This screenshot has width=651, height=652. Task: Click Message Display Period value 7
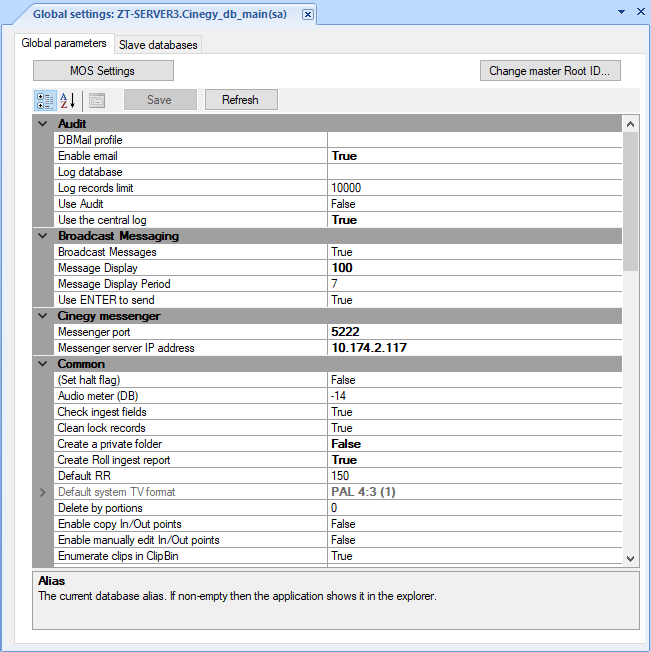tap(334, 284)
